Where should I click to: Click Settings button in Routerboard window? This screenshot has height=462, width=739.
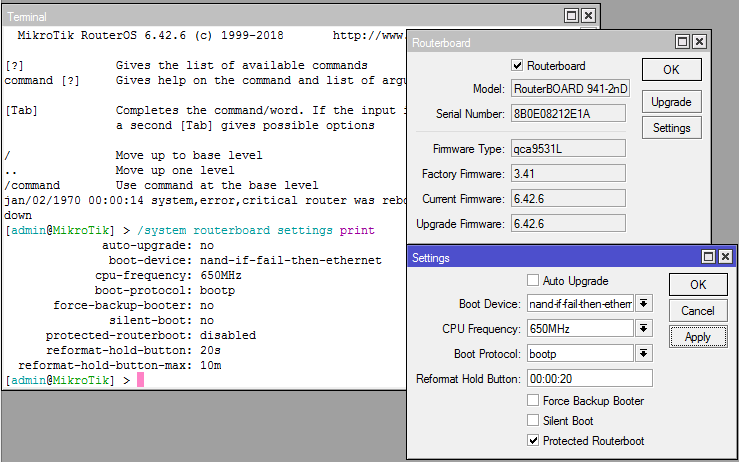(672, 128)
